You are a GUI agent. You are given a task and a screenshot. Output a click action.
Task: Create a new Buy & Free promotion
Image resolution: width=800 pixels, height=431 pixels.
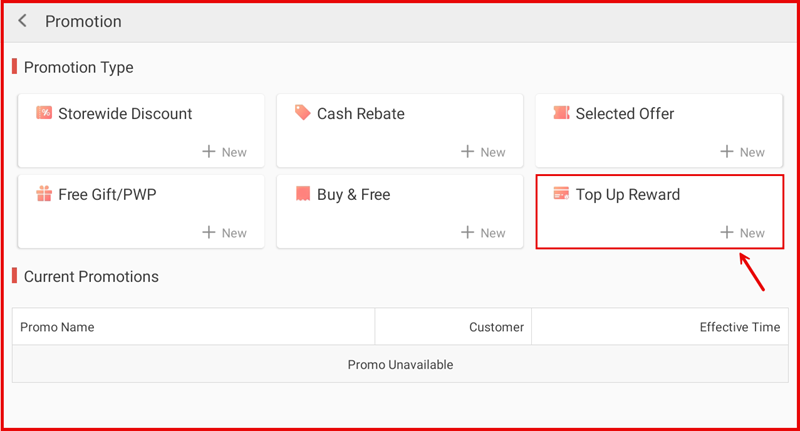click(x=483, y=233)
